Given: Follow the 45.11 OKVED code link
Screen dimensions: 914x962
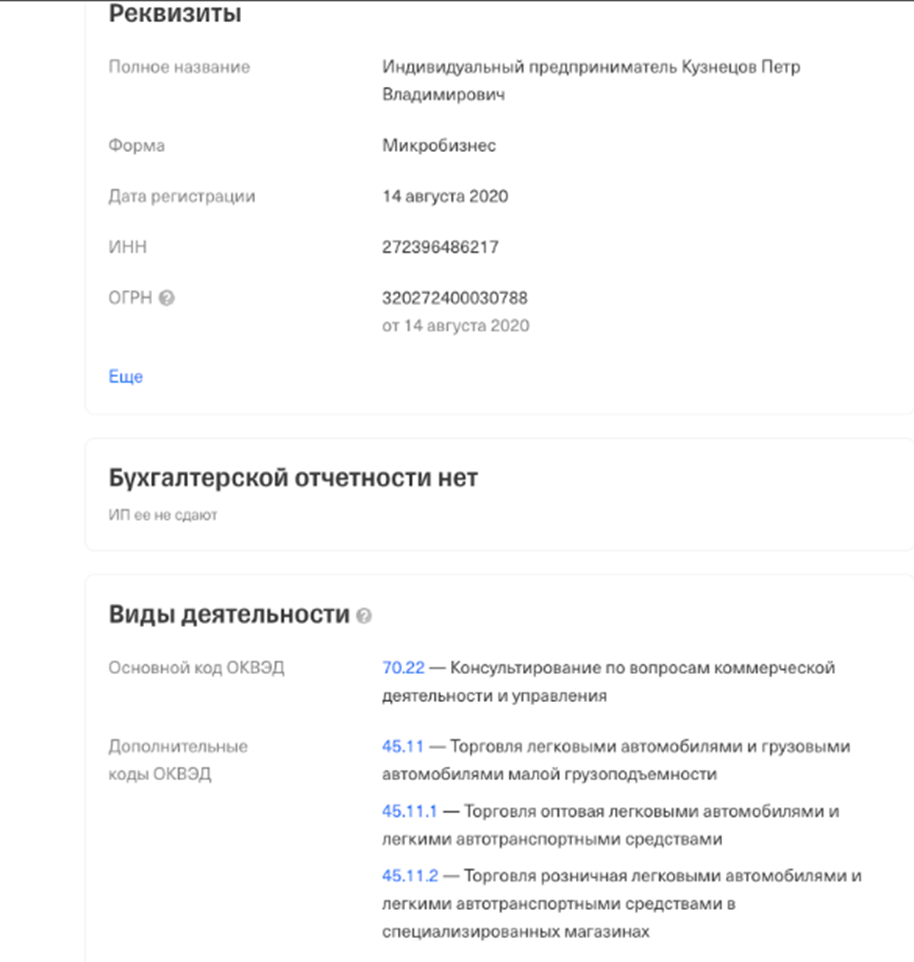Looking at the screenshot, I should [403, 747].
